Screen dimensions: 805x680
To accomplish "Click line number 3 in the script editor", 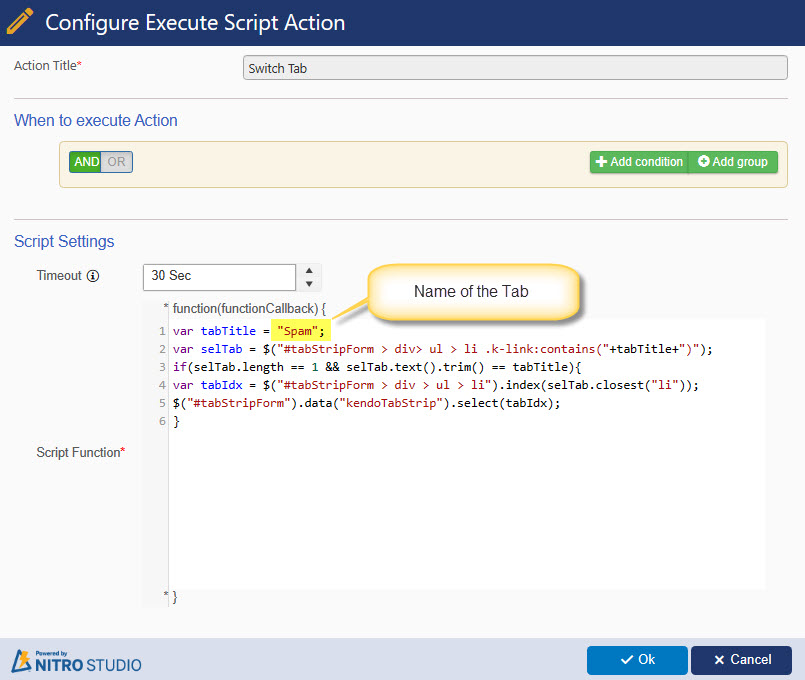I will point(162,366).
